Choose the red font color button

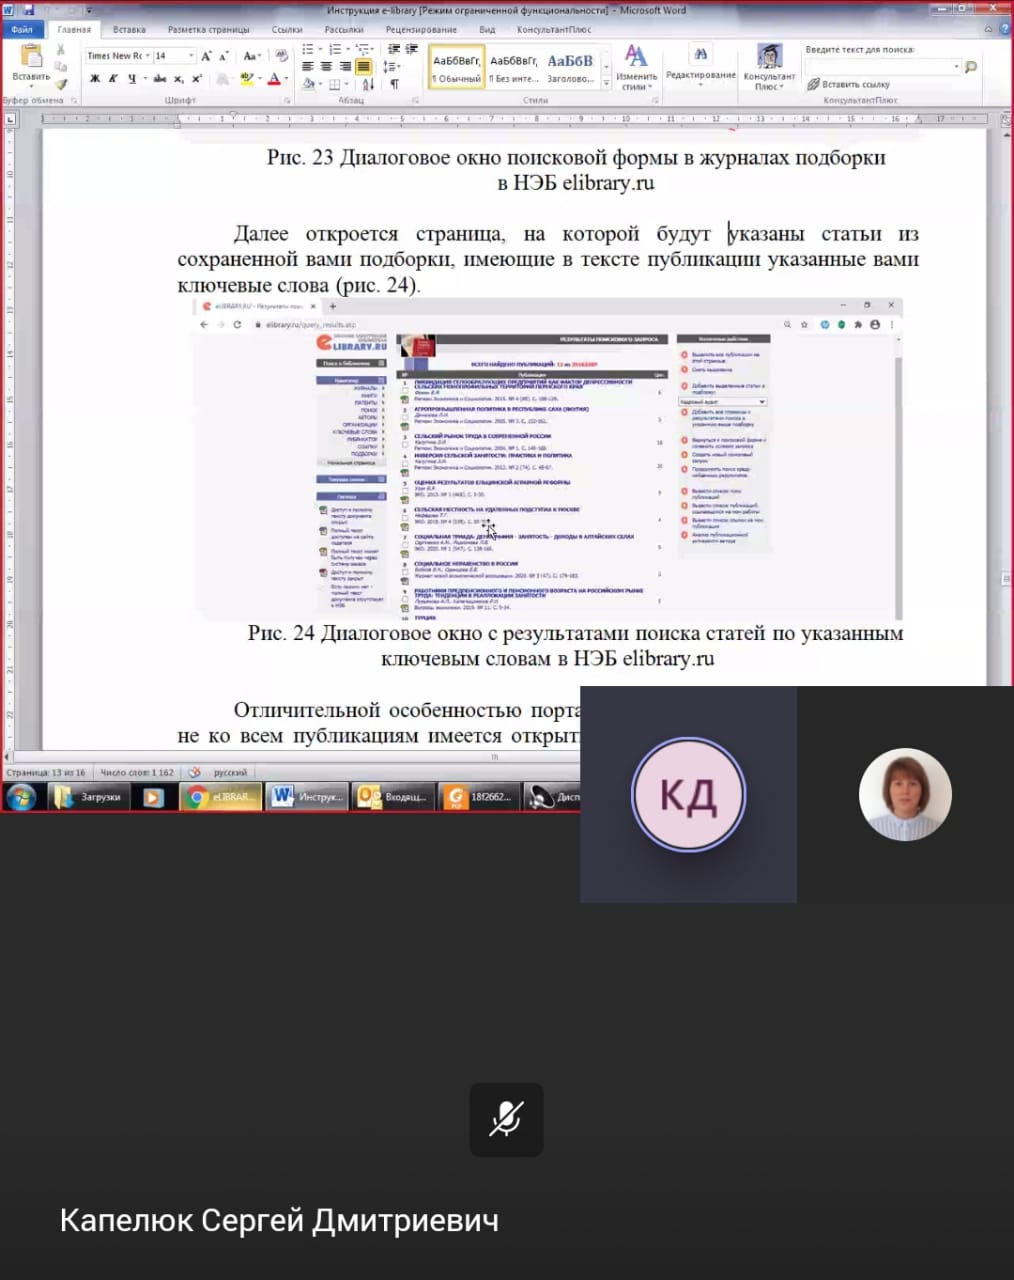point(276,79)
